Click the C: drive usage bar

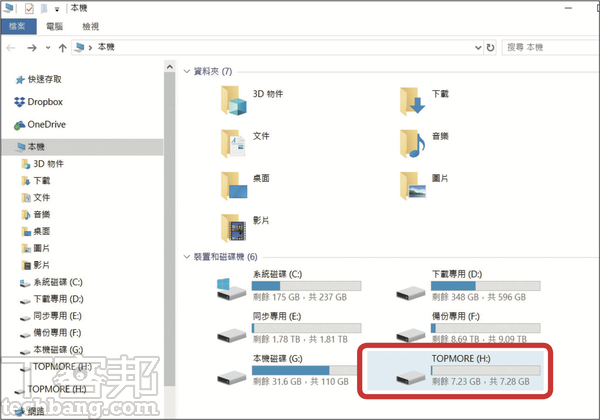coord(307,286)
